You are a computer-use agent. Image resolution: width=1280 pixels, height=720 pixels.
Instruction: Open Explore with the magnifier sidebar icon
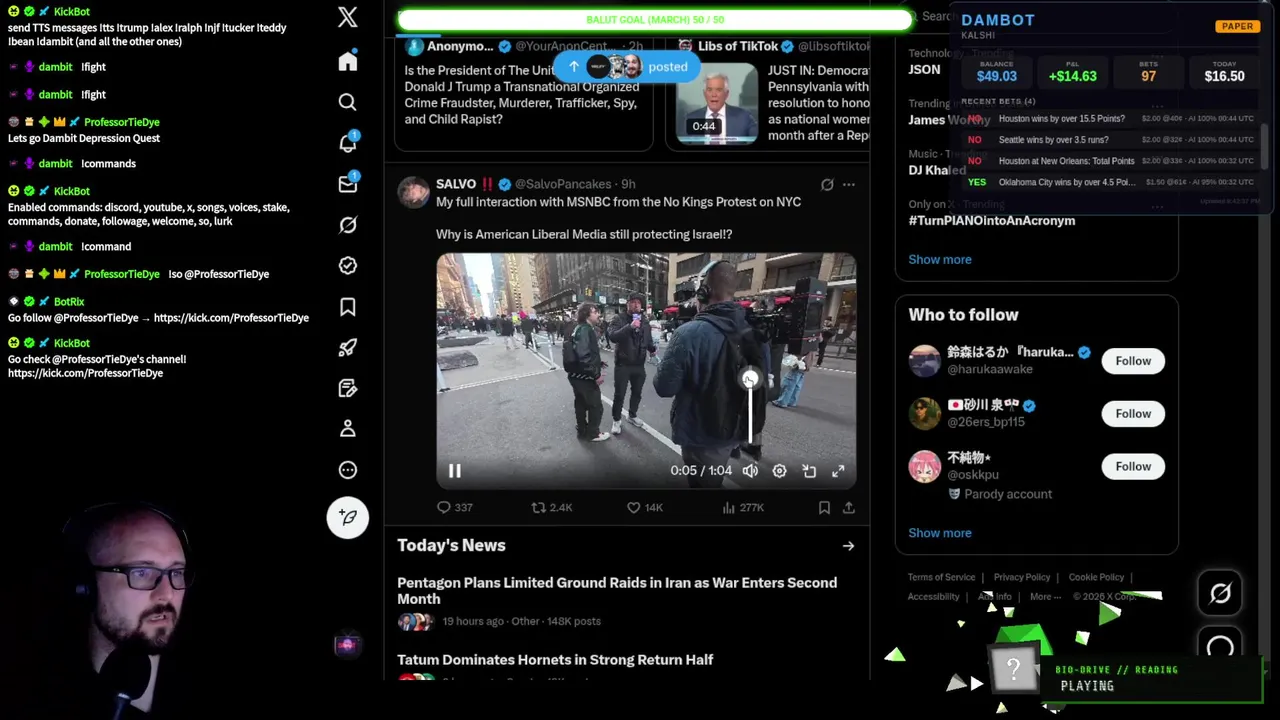[x=347, y=102]
